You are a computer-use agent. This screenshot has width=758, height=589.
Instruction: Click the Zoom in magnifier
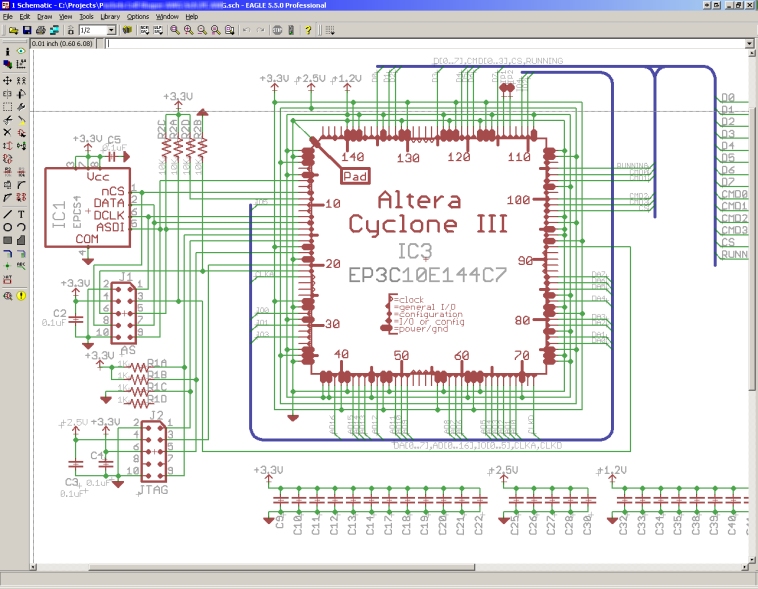[189, 30]
